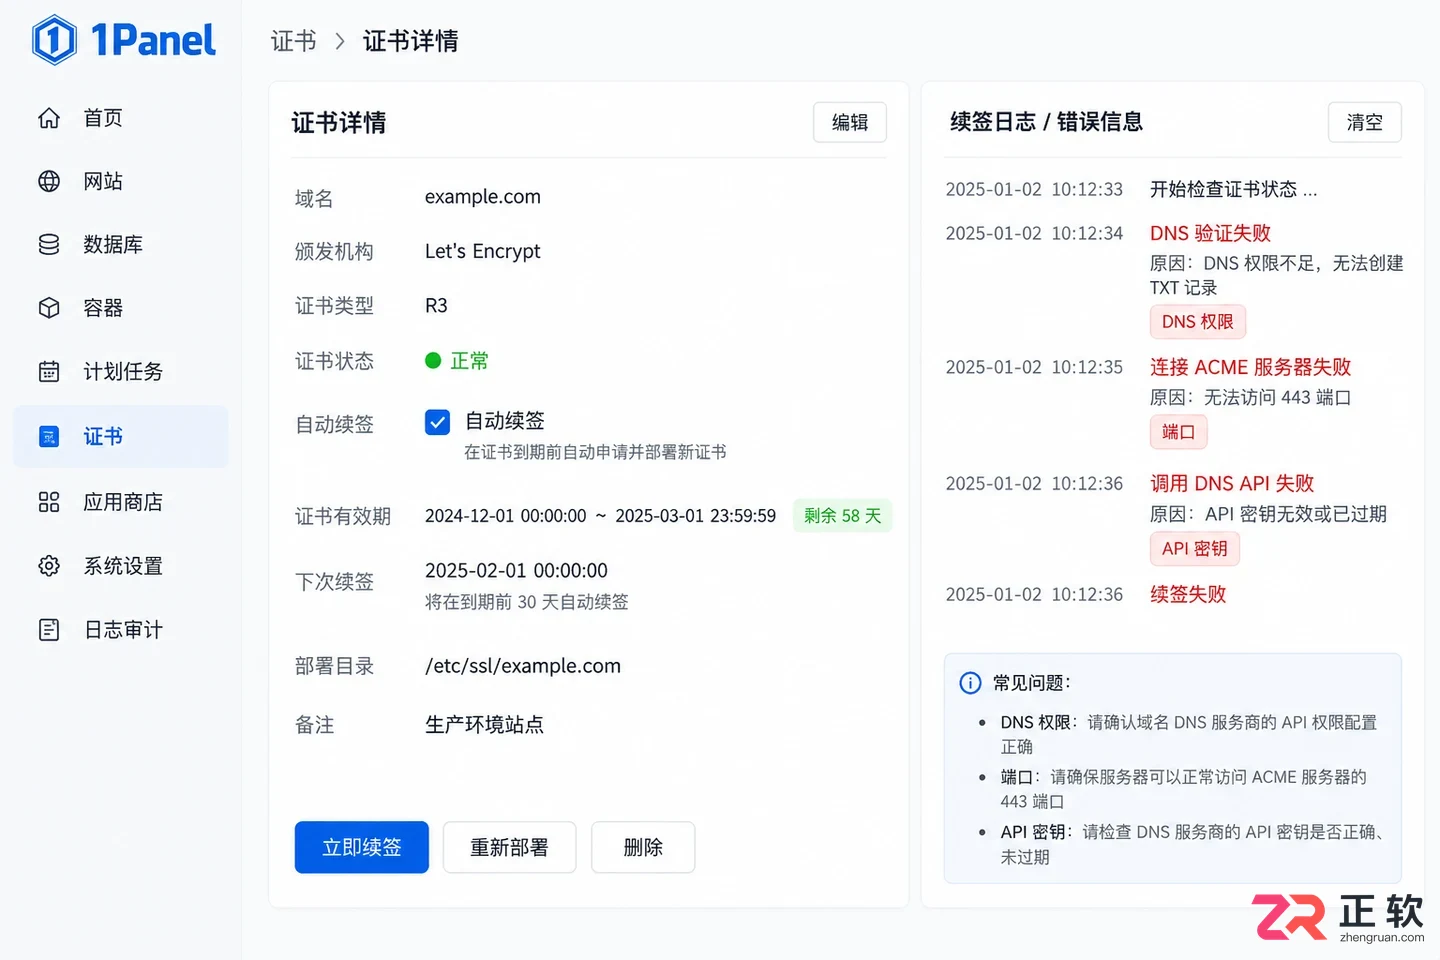The image size is (1440, 960).
Task: Click the 连接 ACME 服务器失败 log entry
Action: click(x=1250, y=367)
